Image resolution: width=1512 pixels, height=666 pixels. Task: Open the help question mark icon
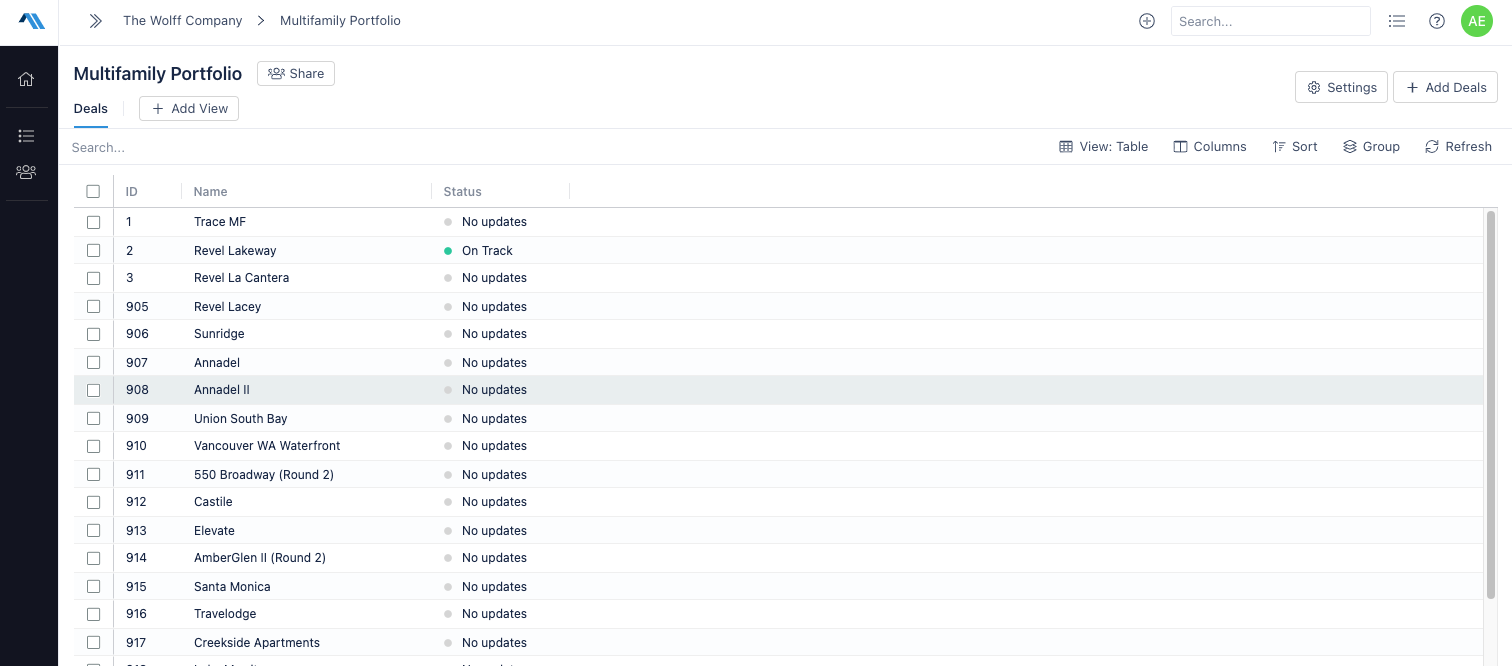(x=1437, y=21)
